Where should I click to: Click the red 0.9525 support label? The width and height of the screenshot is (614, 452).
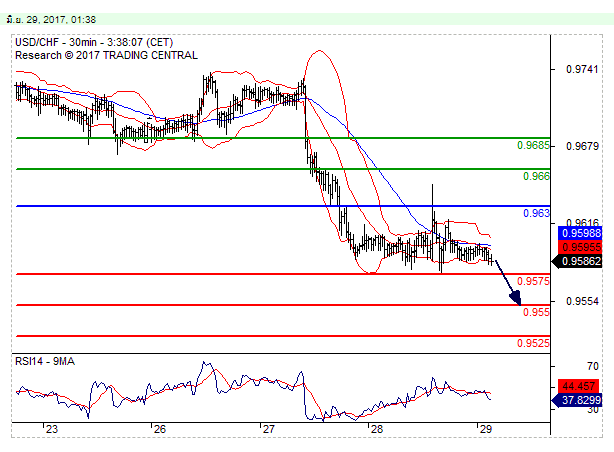click(533, 343)
